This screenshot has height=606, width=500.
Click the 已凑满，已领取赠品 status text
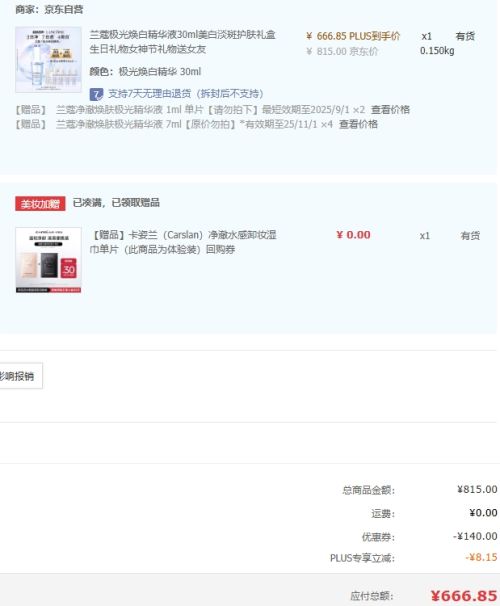(116, 203)
